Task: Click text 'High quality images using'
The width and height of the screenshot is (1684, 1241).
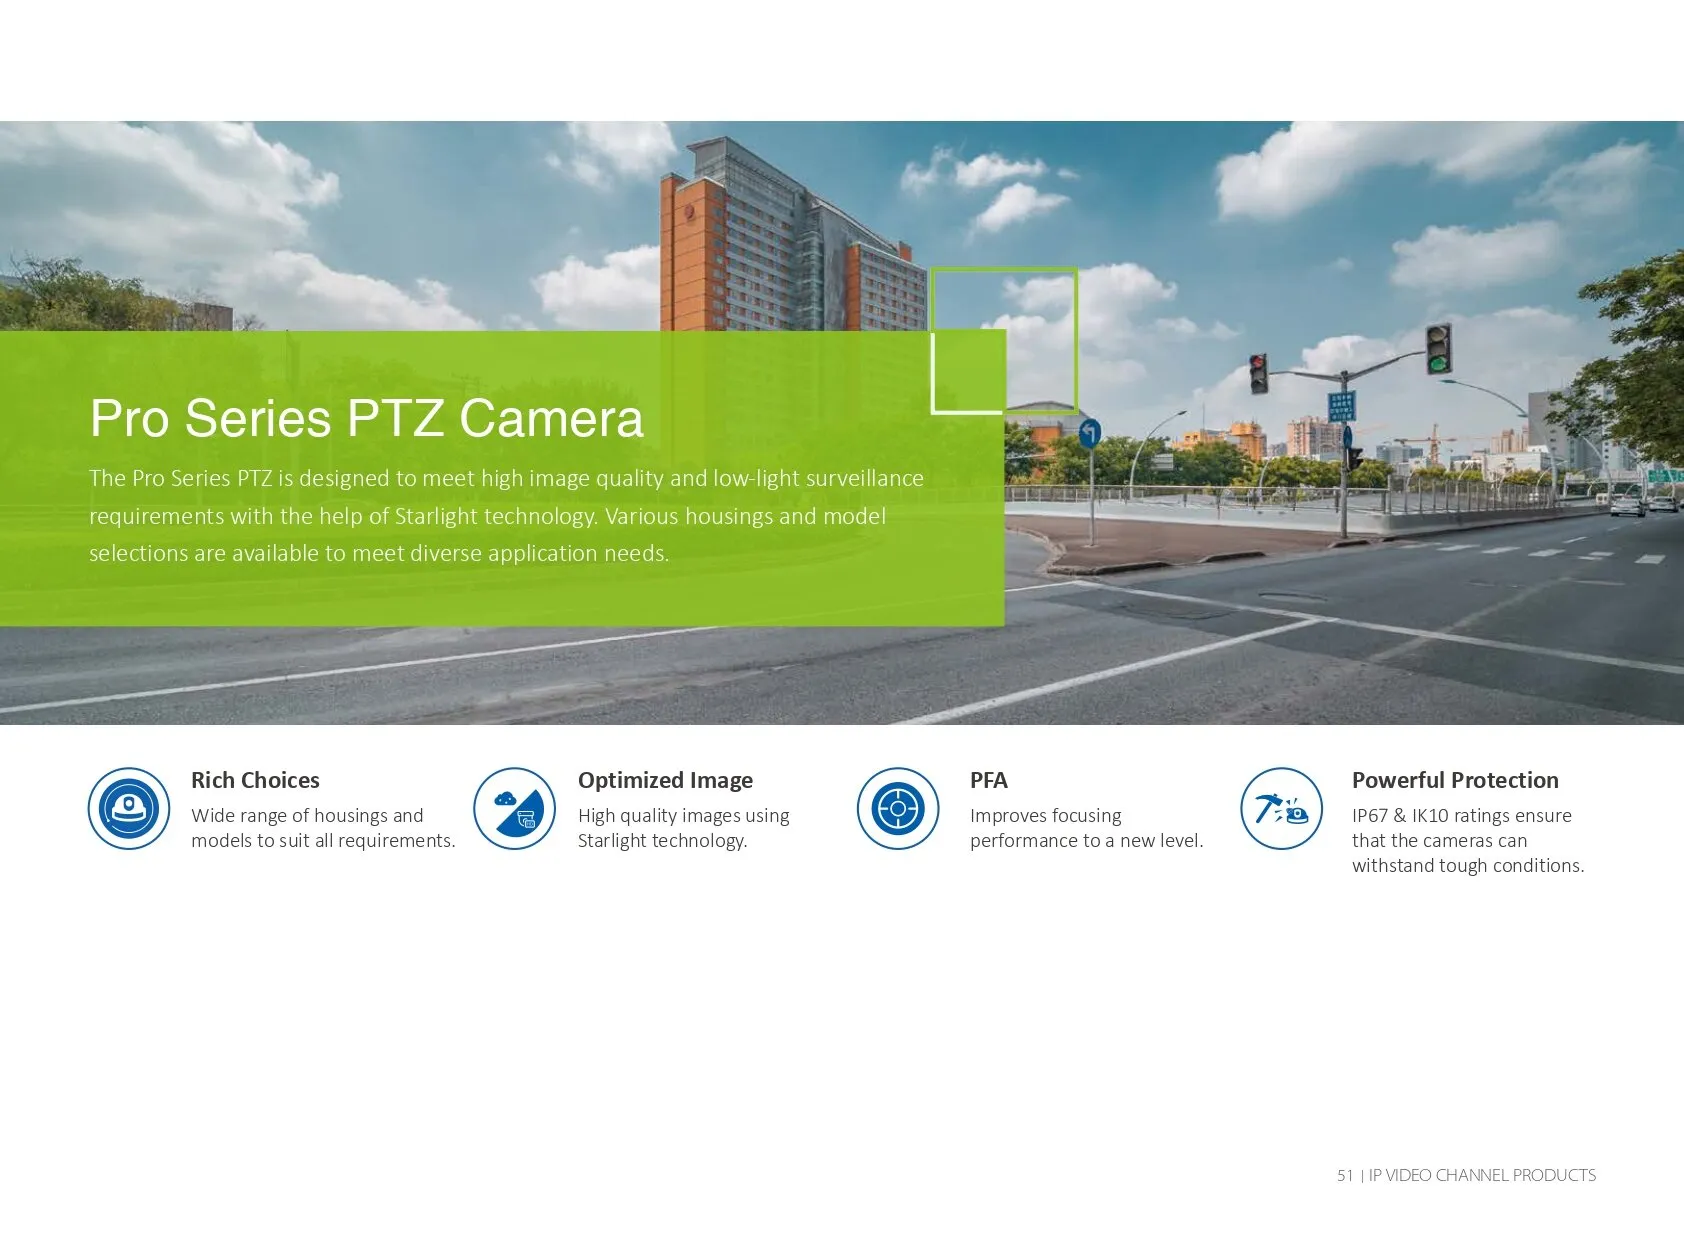Action: tap(684, 816)
